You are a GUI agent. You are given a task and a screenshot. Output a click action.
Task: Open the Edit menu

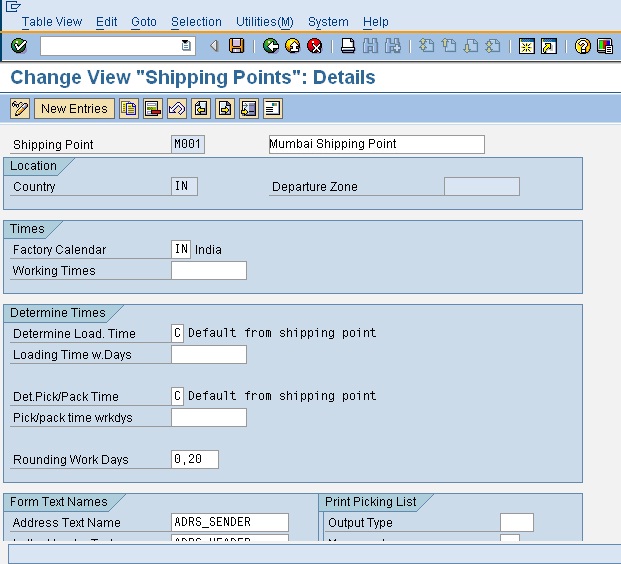coord(107,22)
